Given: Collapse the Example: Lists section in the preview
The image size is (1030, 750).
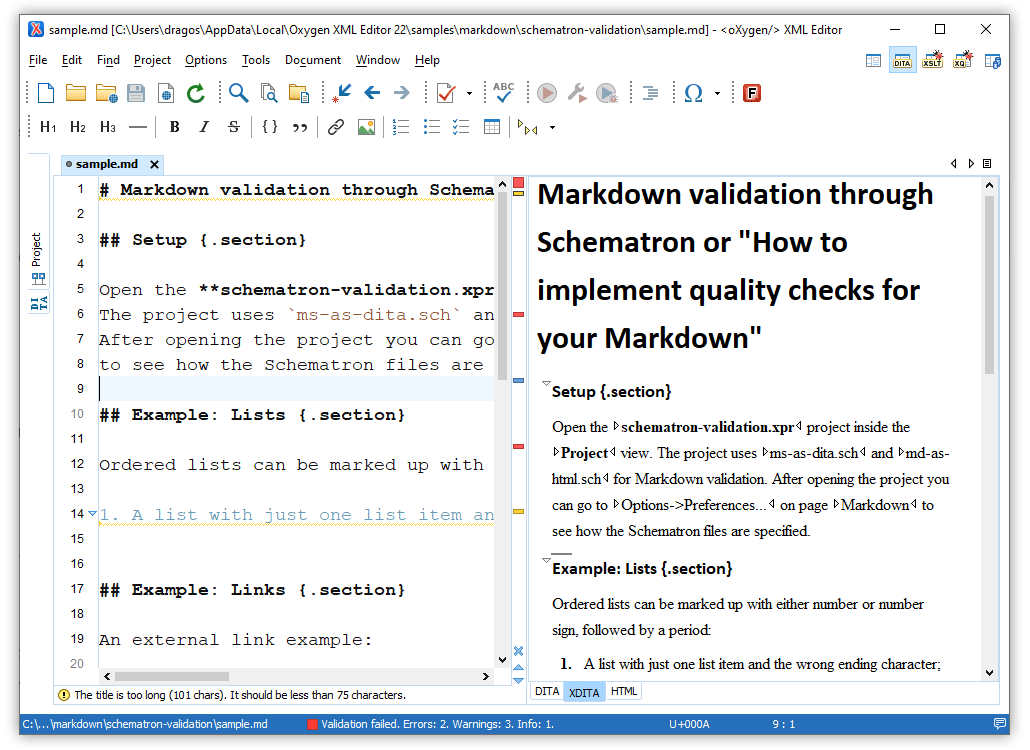Looking at the screenshot, I should 546,560.
